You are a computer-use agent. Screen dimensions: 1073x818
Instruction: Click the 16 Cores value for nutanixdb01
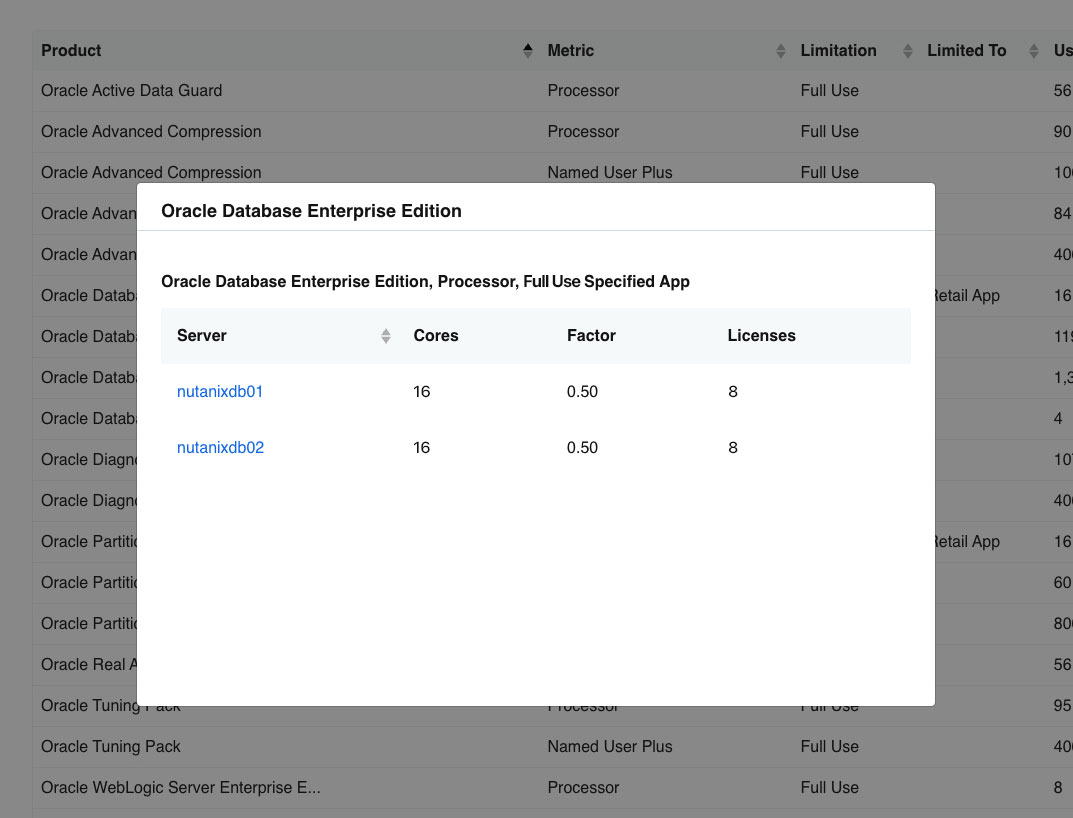tap(421, 391)
